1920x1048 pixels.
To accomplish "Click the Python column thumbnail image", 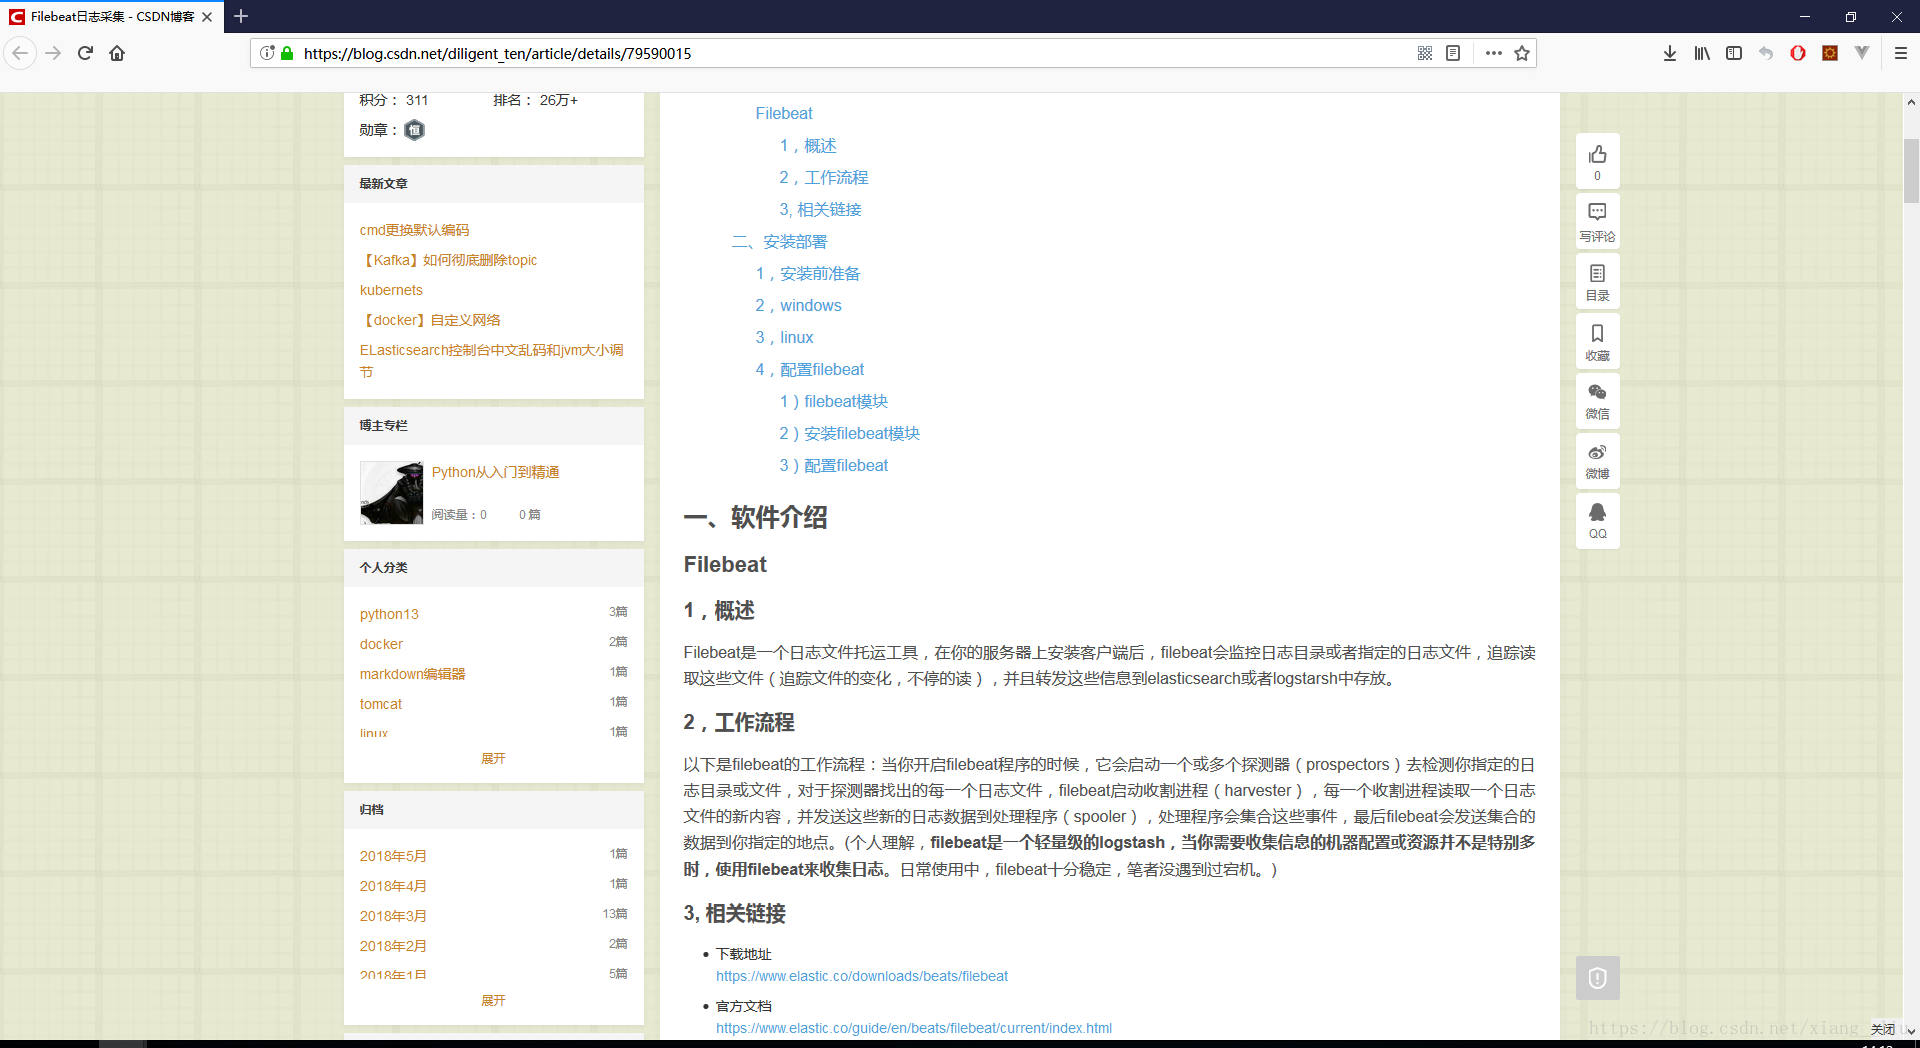I will point(392,492).
